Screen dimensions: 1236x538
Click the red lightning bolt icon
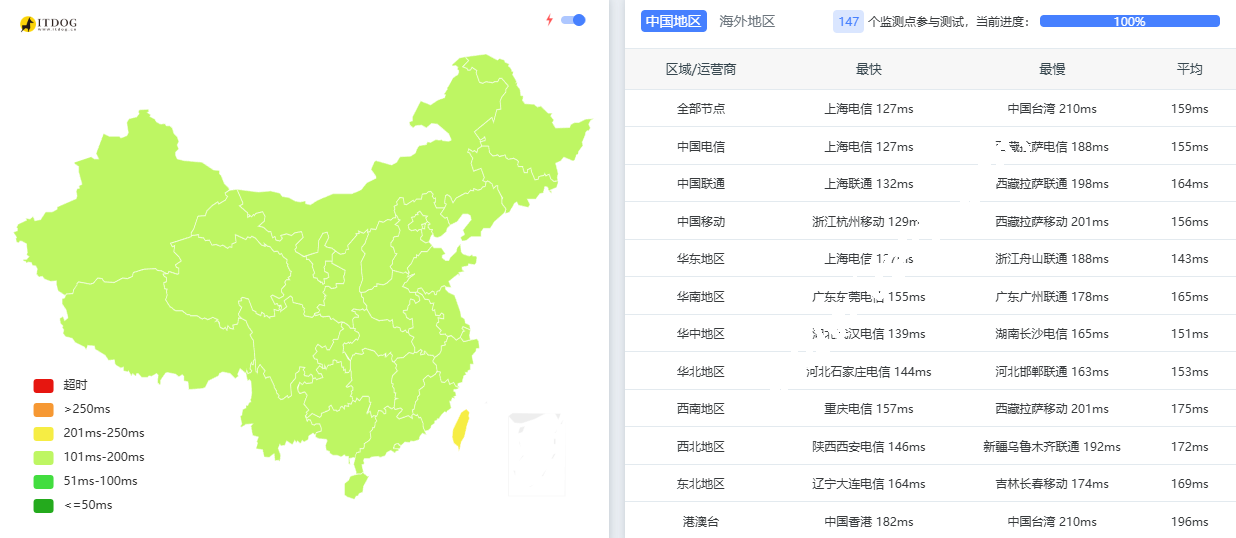point(549,20)
